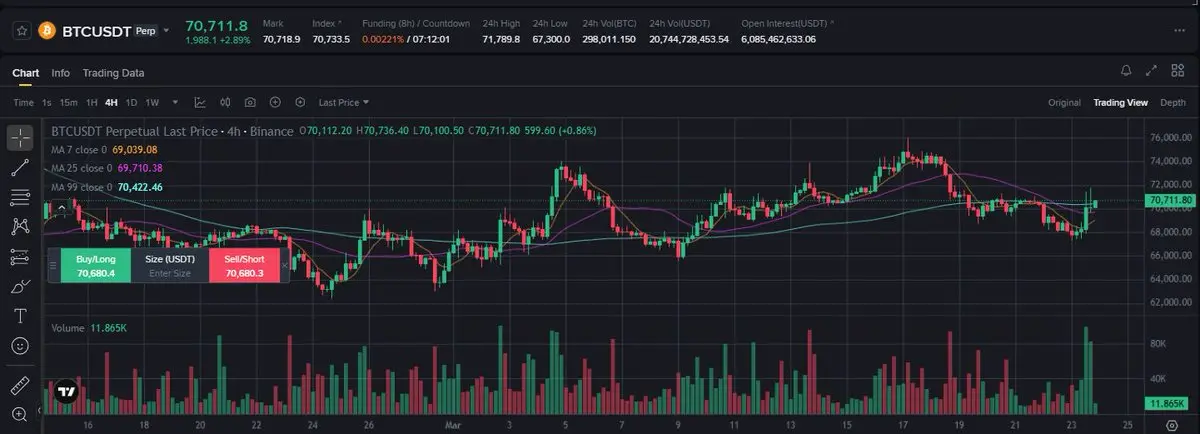This screenshot has height=434, width=1200.
Task: Open the Trading Data tab
Action: [113, 73]
